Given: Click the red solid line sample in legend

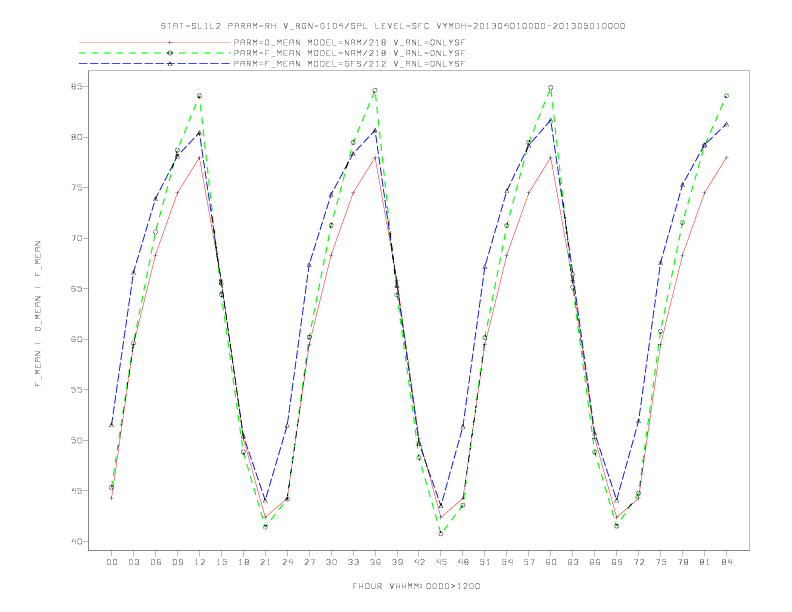Looking at the screenshot, I should pyautogui.click(x=155, y=42).
